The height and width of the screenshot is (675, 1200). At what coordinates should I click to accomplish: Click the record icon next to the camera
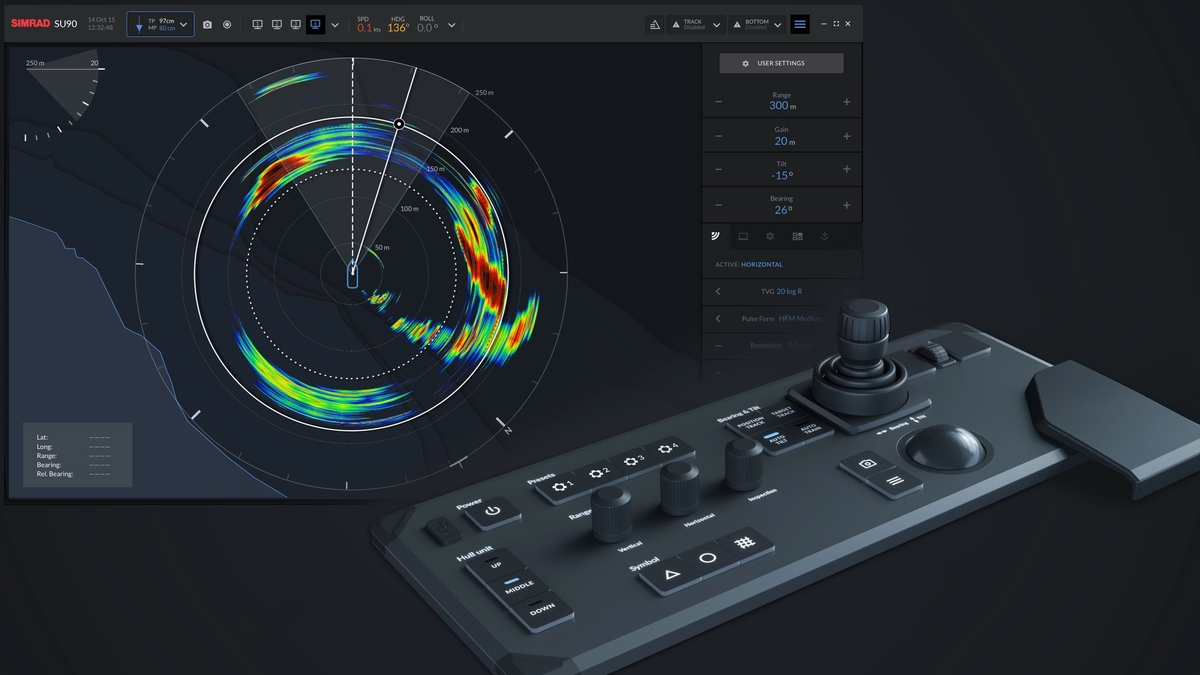(x=227, y=24)
